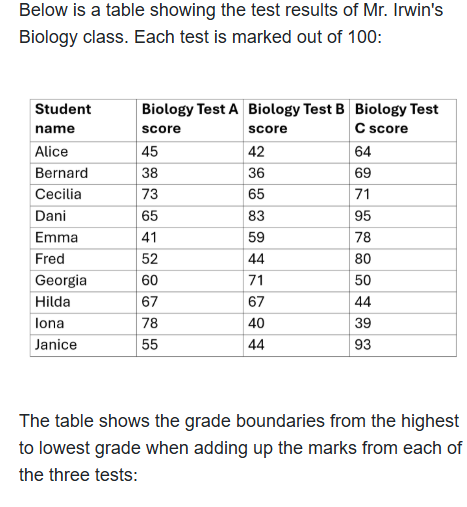Screen dimensions: 467x507
Task: Click the Biology Test C score header
Action: tap(403, 120)
